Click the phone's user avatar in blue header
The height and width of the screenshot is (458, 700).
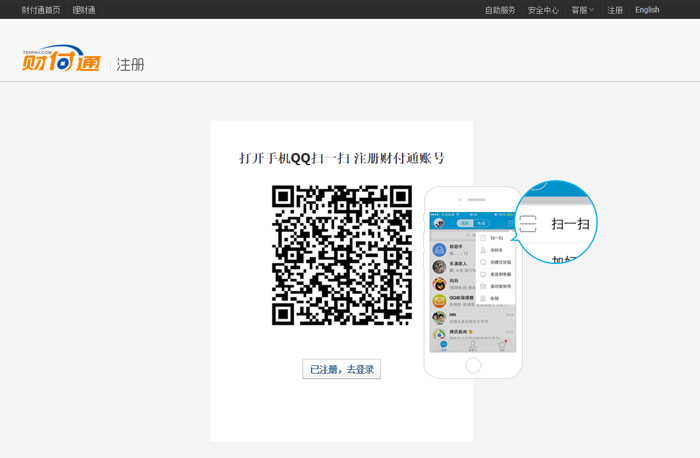(439, 223)
